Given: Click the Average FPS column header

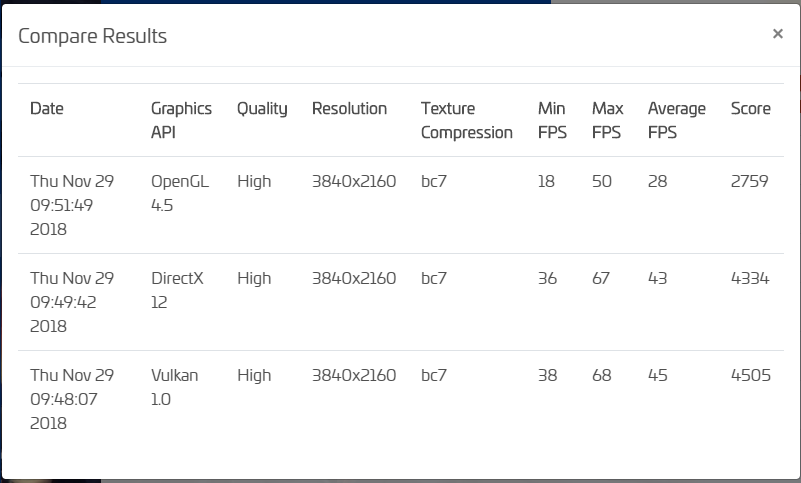Looking at the screenshot, I should pyautogui.click(x=676, y=120).
